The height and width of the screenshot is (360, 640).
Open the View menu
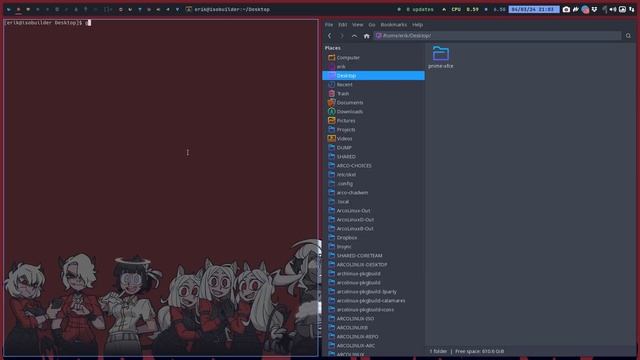pos(358,25)
